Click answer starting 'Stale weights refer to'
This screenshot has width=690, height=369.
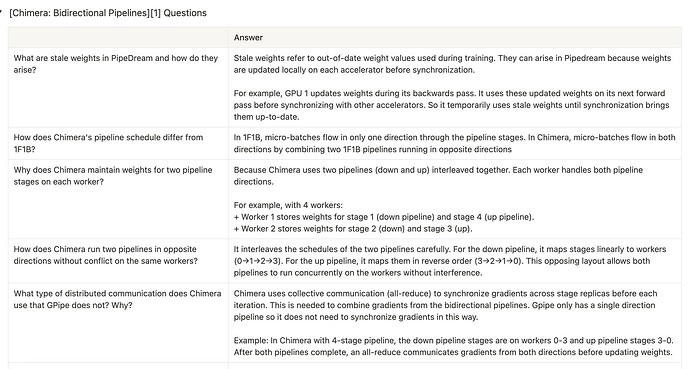[x=452, y=64]
